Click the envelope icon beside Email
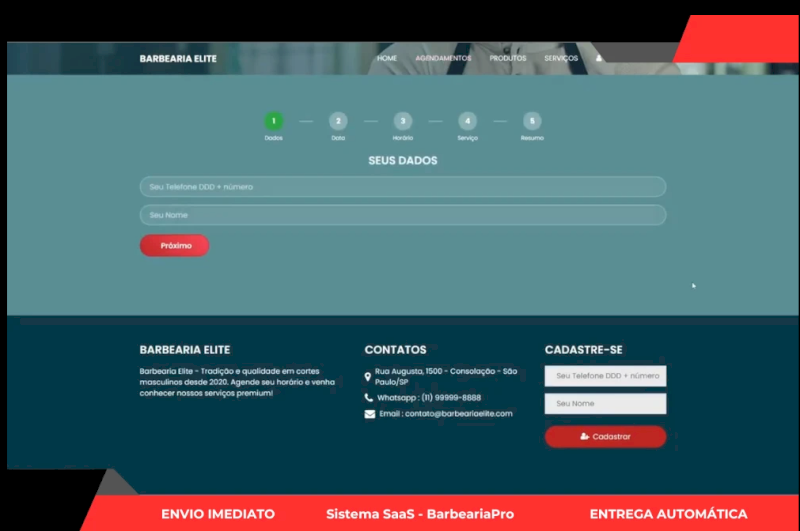 (x=370, y=414)
